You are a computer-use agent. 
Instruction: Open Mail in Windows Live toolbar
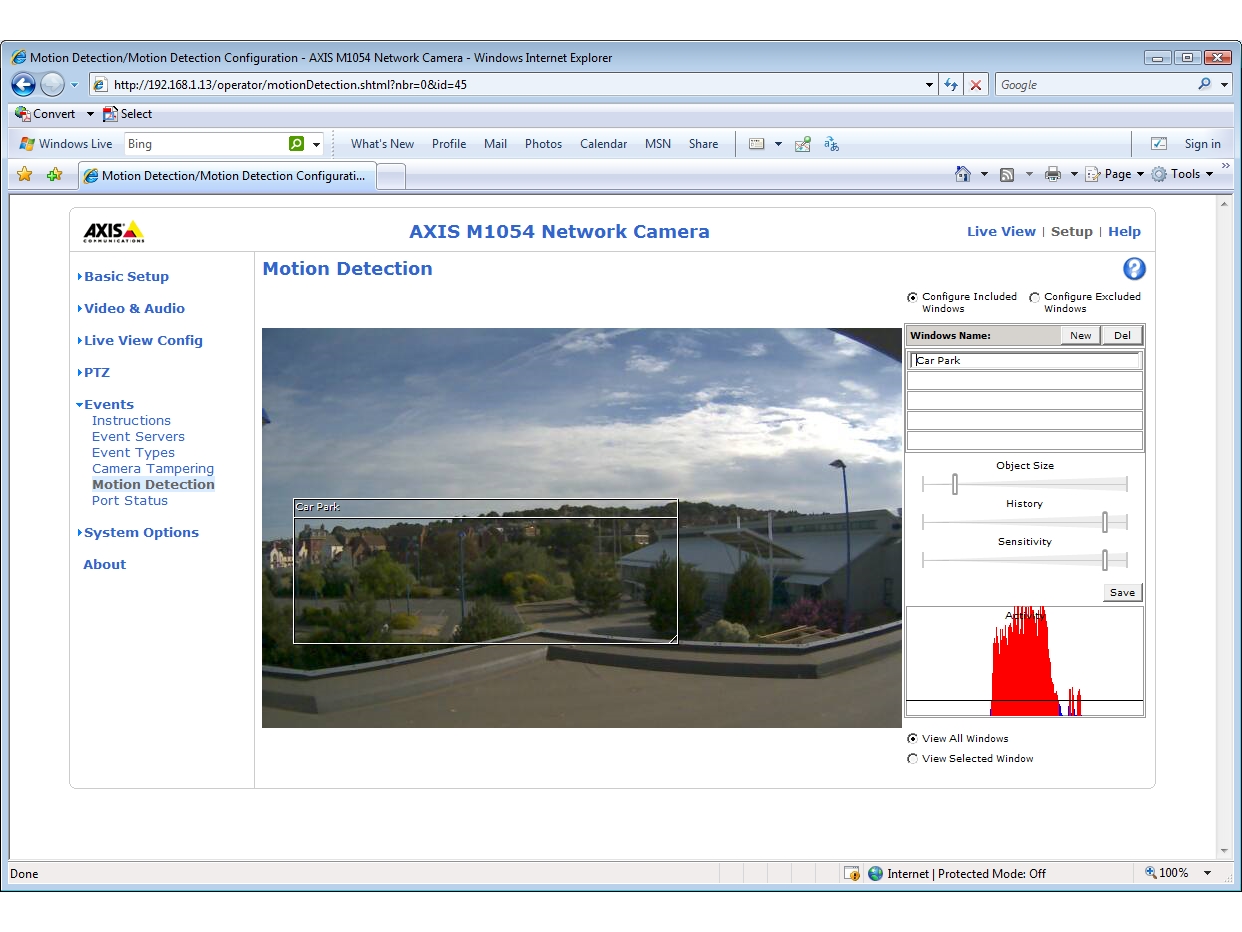495,144
